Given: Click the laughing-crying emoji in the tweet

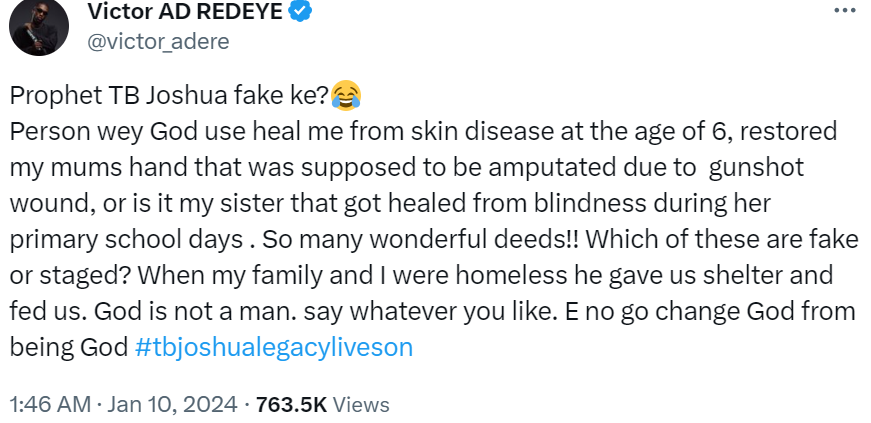Looking at the screenshot, I should pos(344,96).
